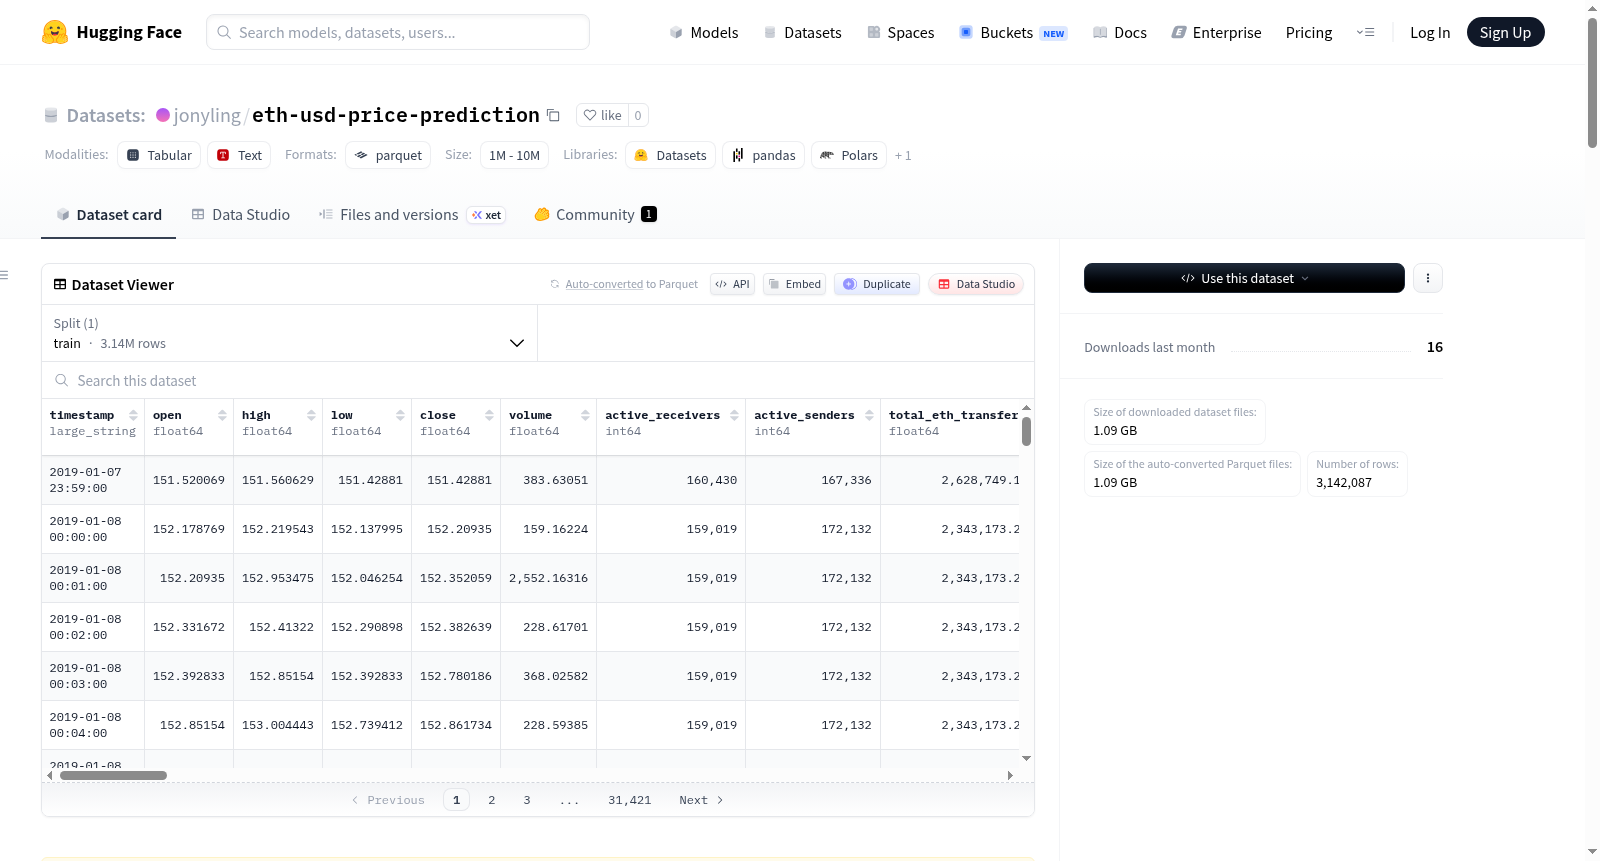Jump to last page 31,421
Image resolution: width=1600 pixels, height=861 pixels.
coord(630,800)
